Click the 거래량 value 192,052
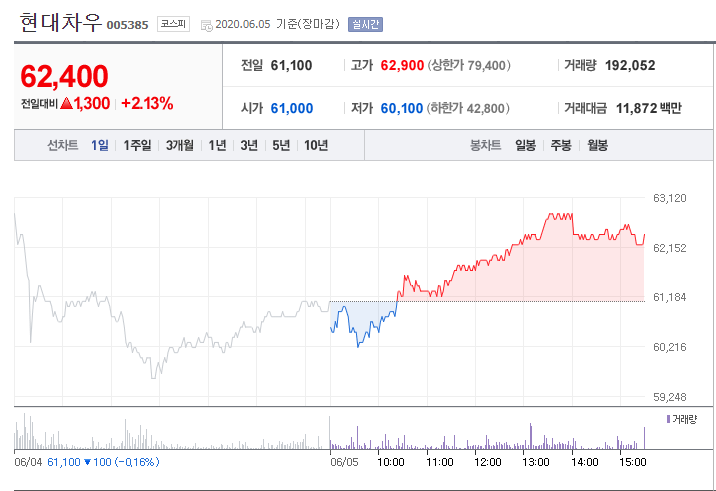The height and width of the screenshot is (491, 716). (630, 65)
